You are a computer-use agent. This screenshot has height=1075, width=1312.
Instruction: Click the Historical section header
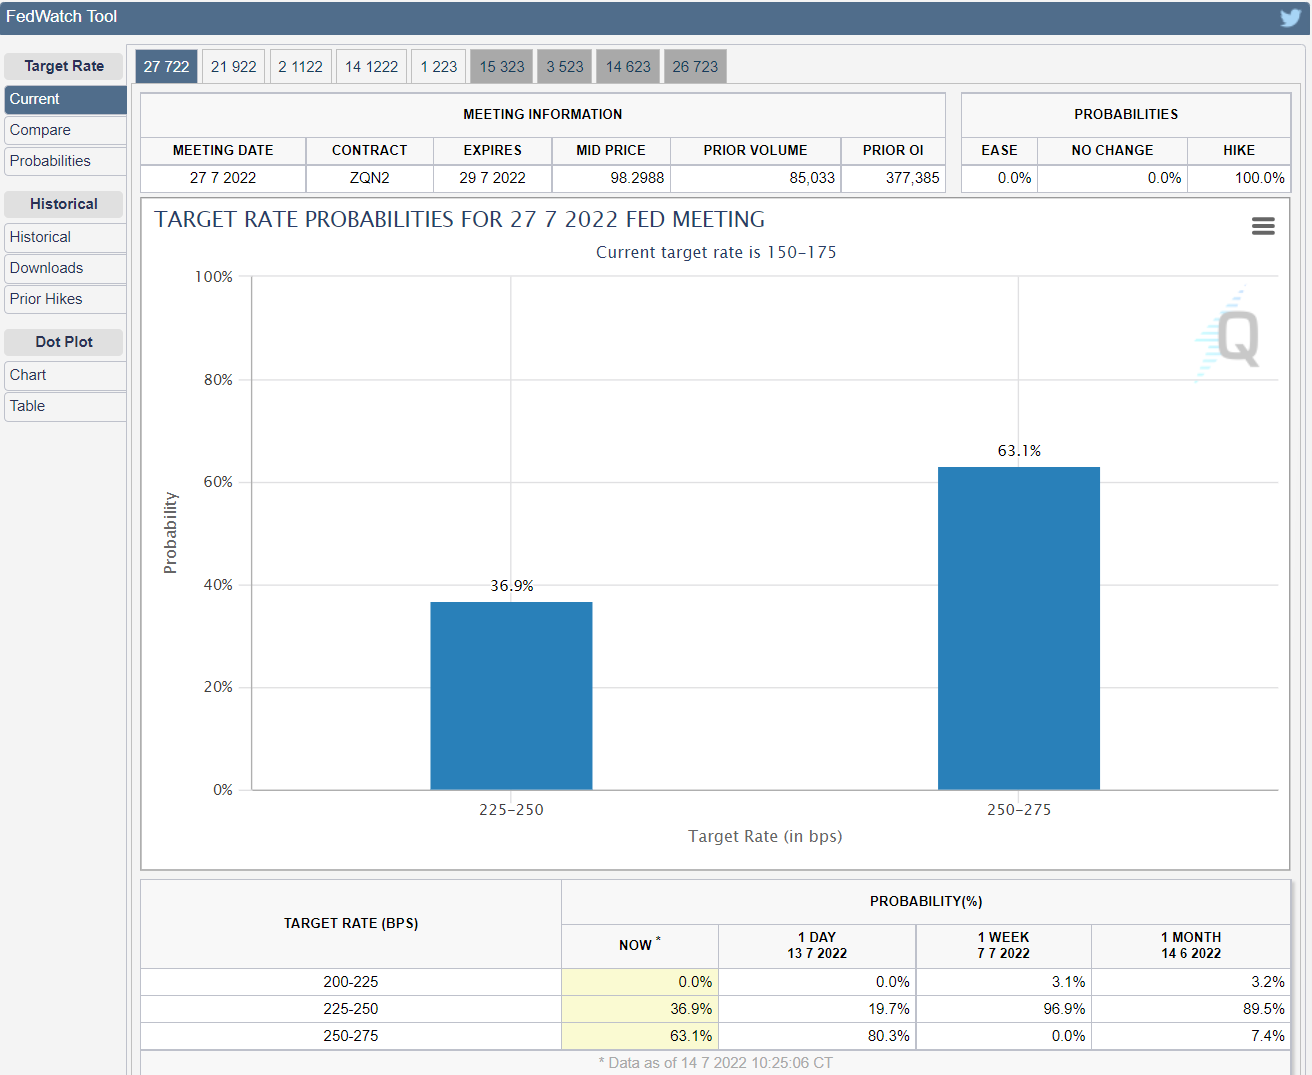point(64,204)
